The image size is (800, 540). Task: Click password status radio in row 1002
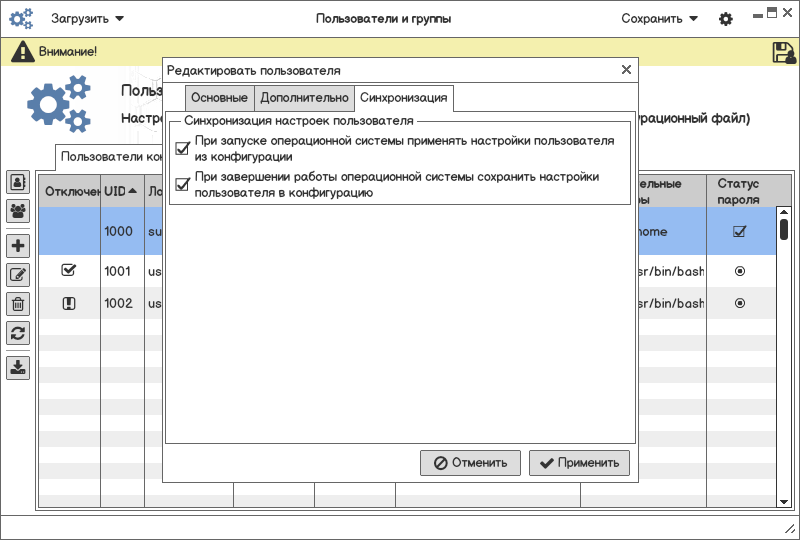[x=740, y=303]
